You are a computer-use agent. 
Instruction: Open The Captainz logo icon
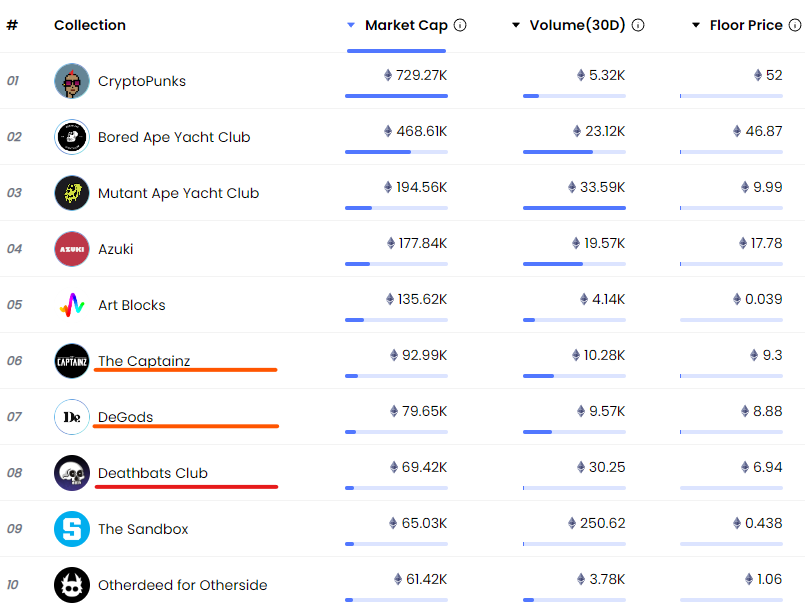72,361
